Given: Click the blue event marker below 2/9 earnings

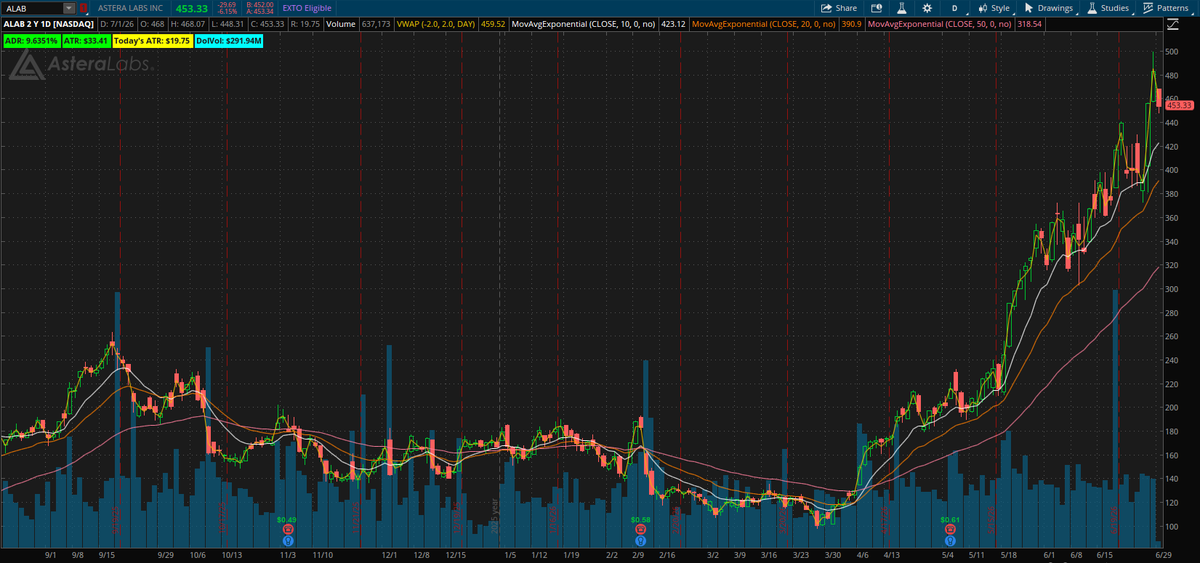Looking at the screenshot, I should click(640, 541).
